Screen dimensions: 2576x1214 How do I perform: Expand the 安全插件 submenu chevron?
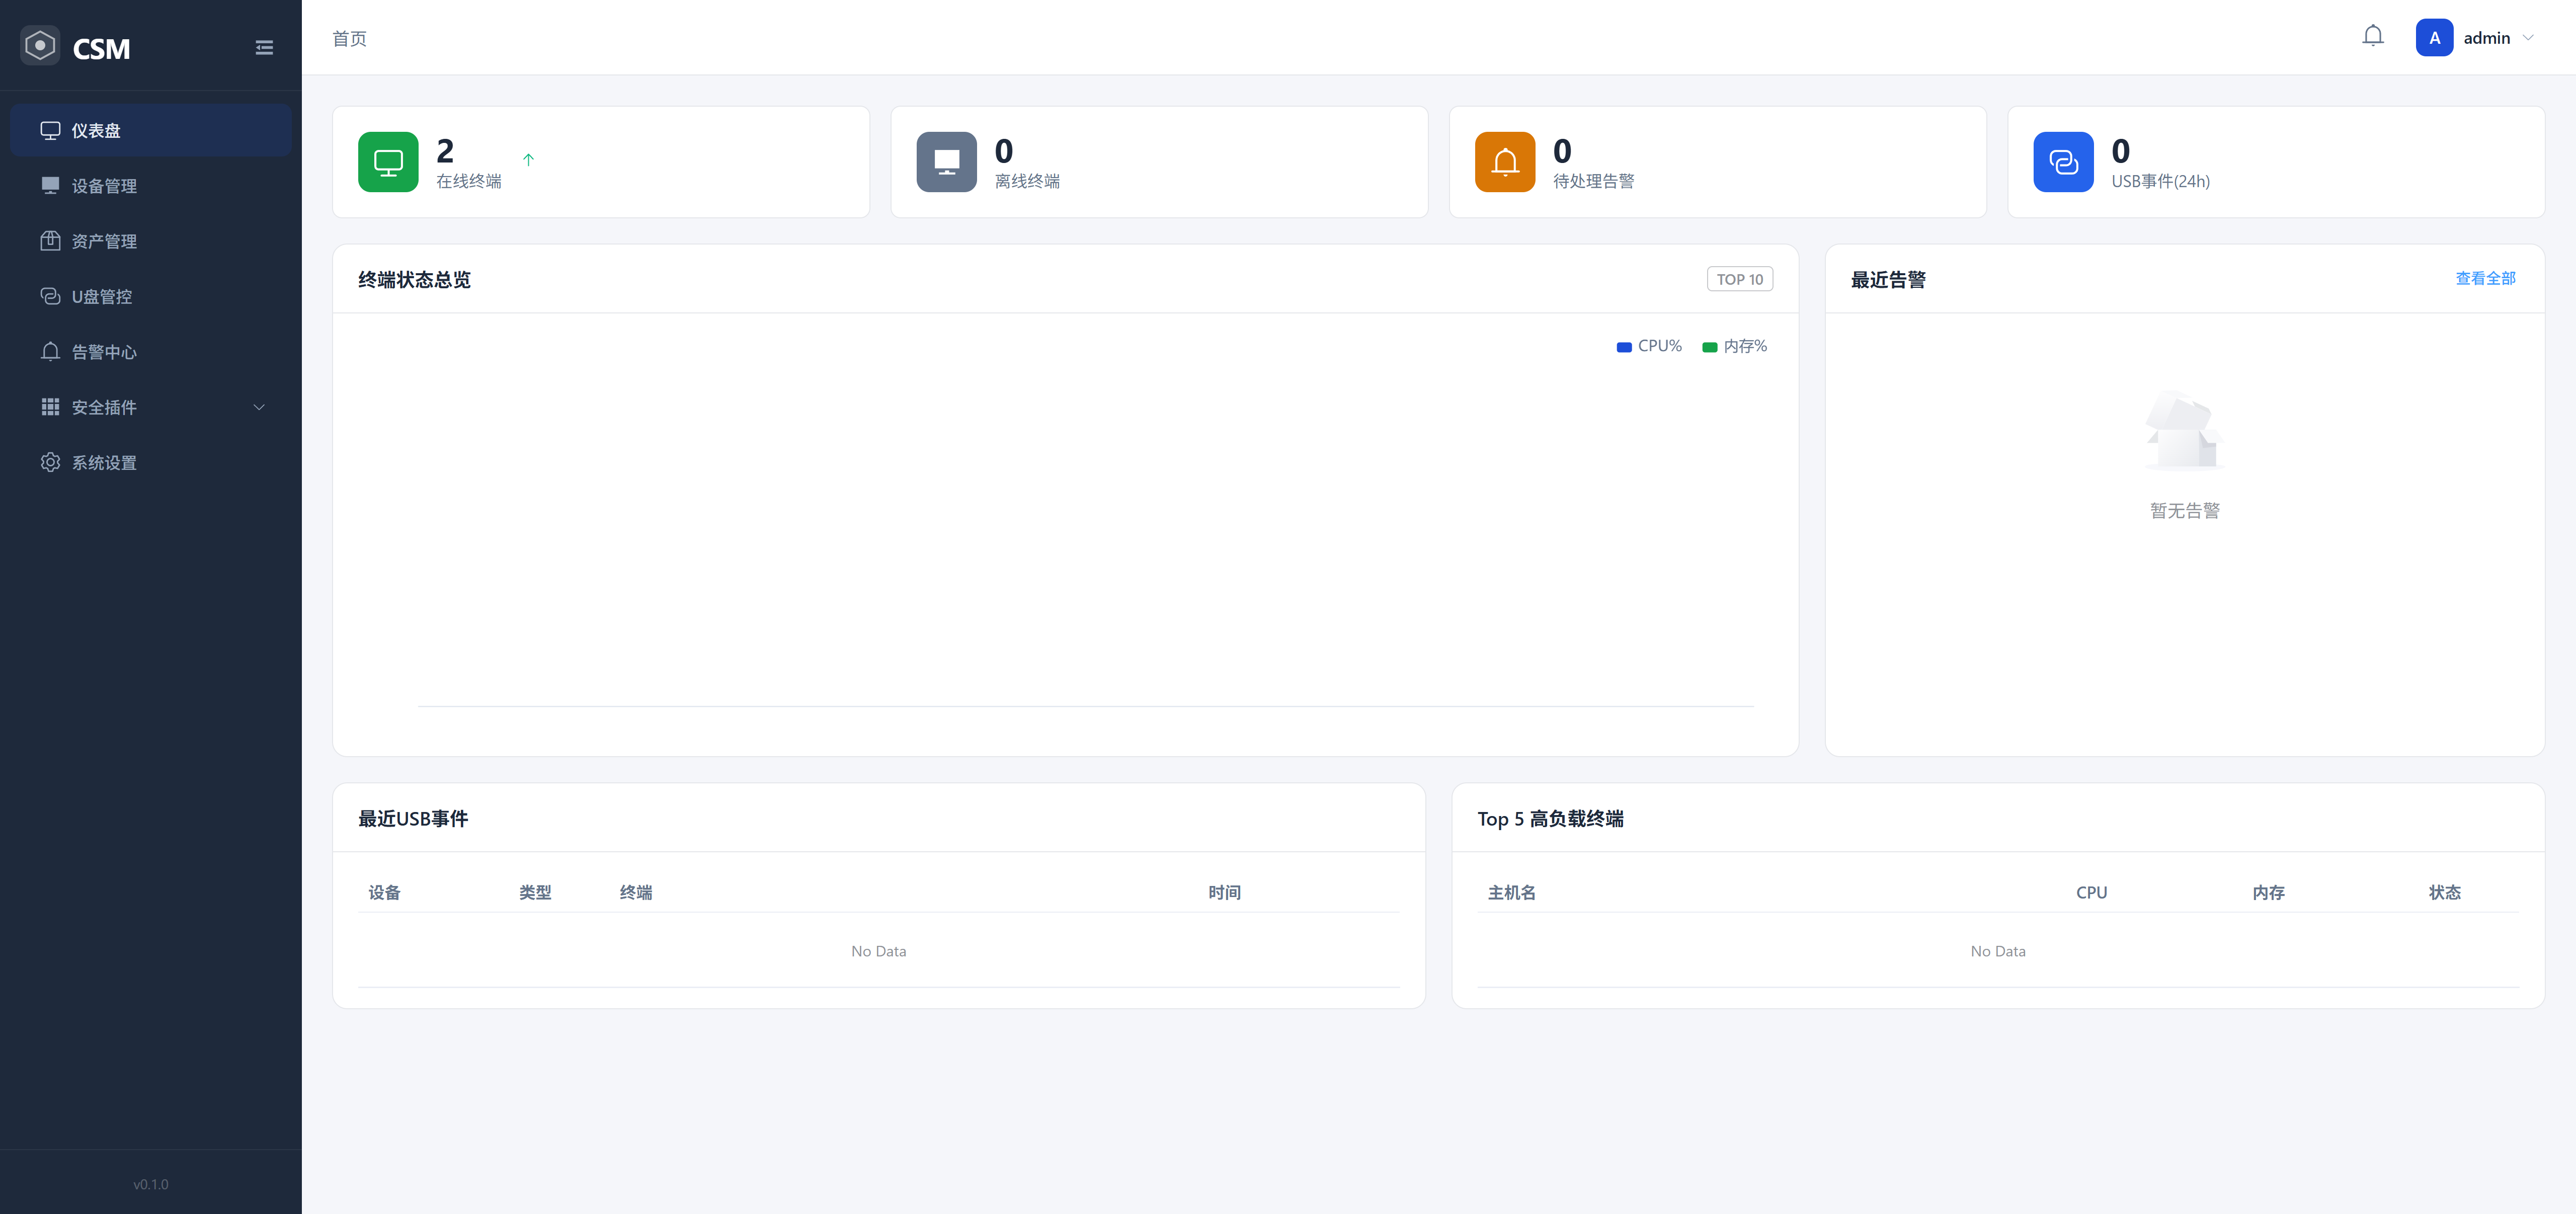[x=259, y=407]
